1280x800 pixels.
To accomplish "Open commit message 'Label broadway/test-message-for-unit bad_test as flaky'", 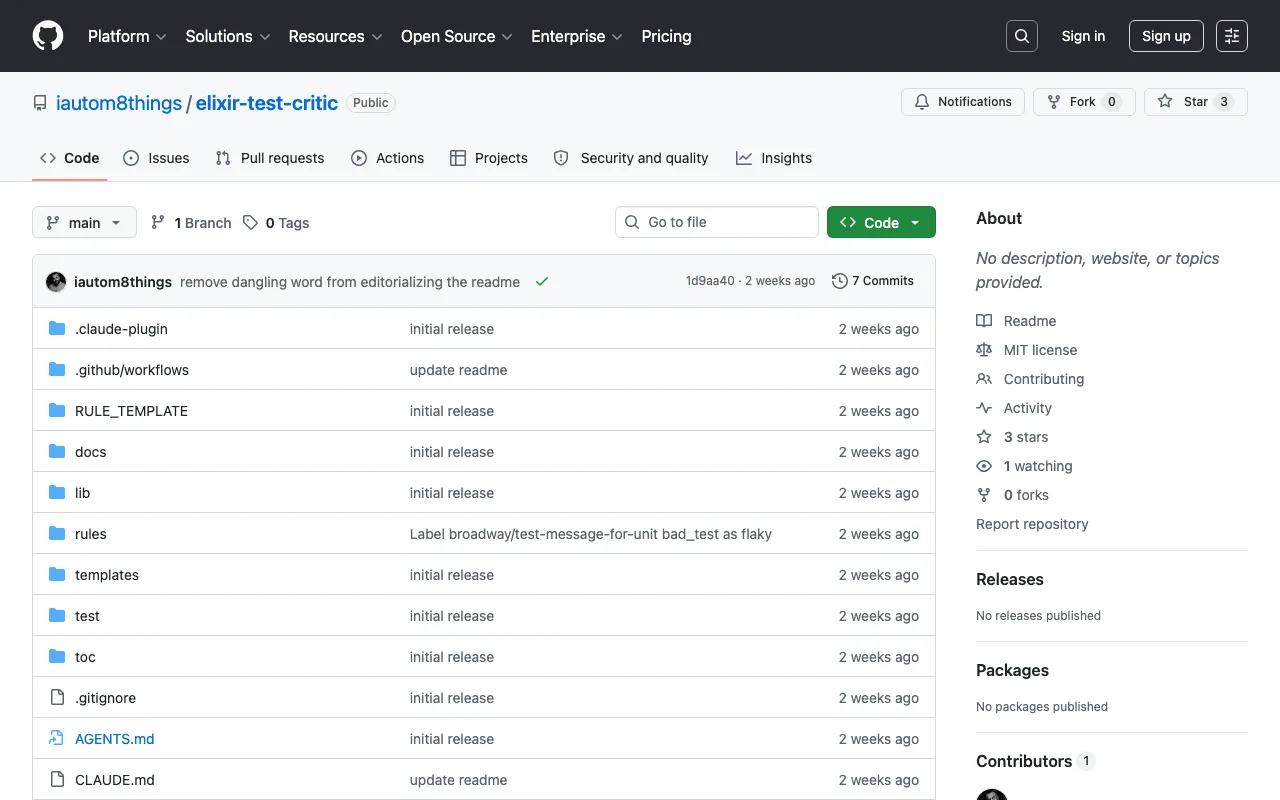I will [591, 534].
